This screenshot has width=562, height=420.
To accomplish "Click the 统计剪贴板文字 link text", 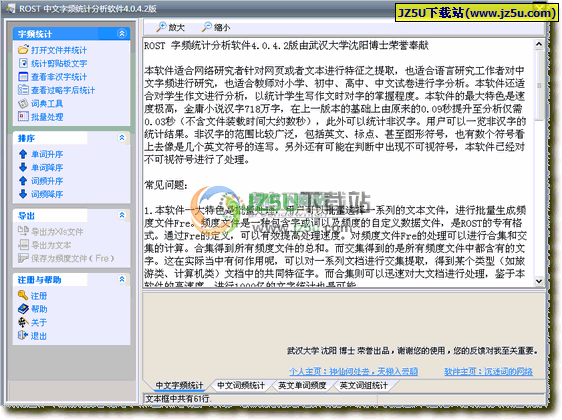I will [x=59, y=63].
